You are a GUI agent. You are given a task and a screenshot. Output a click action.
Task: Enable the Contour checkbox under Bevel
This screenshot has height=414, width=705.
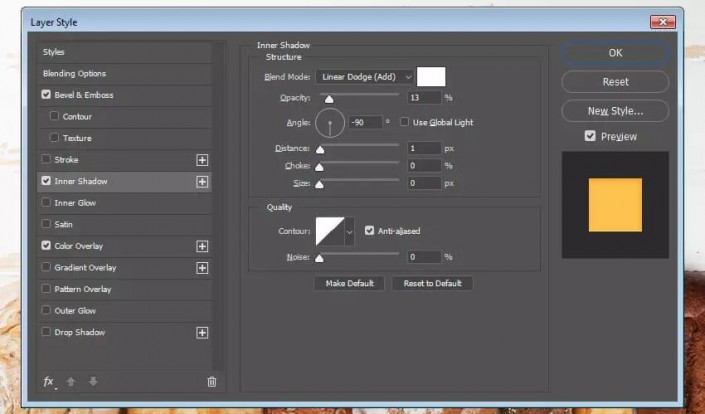coord(54,116)
